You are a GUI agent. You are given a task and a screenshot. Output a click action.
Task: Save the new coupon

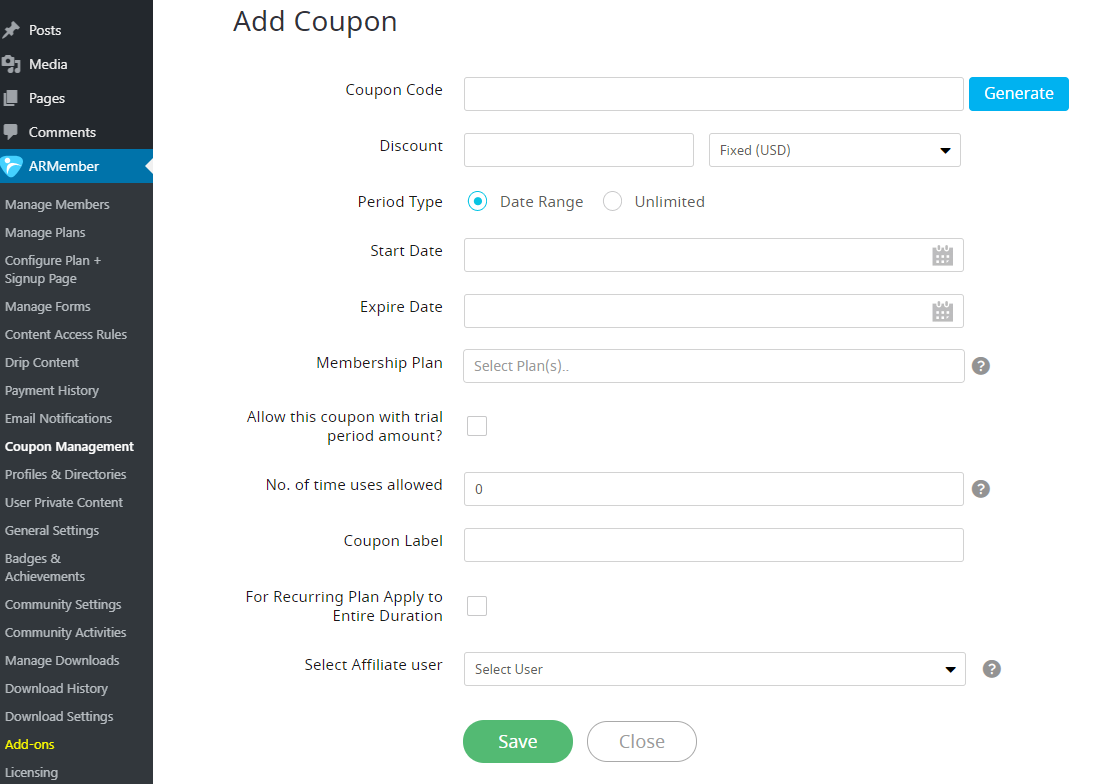[517, 741]
